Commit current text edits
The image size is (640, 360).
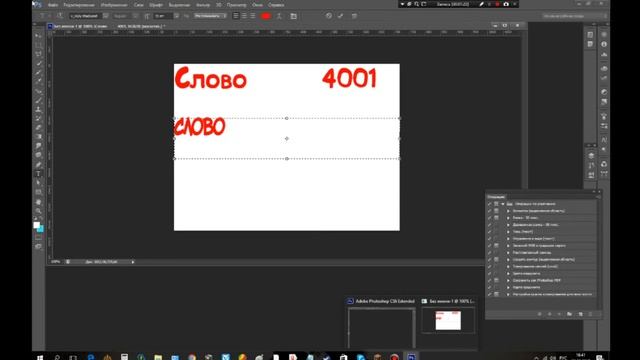pyautogui.click(x=340, y=16)
